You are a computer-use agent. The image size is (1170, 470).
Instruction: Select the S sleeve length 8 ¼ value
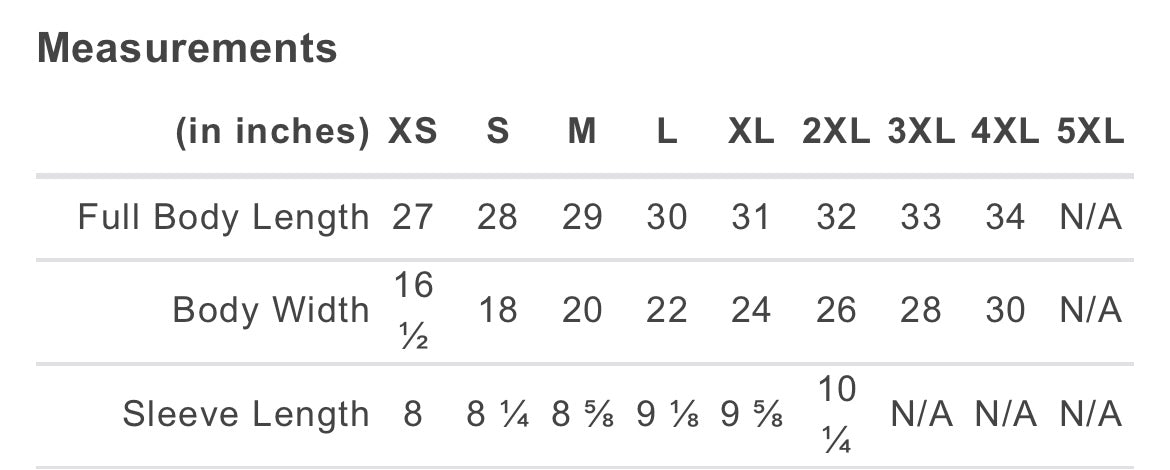(498, 414)
